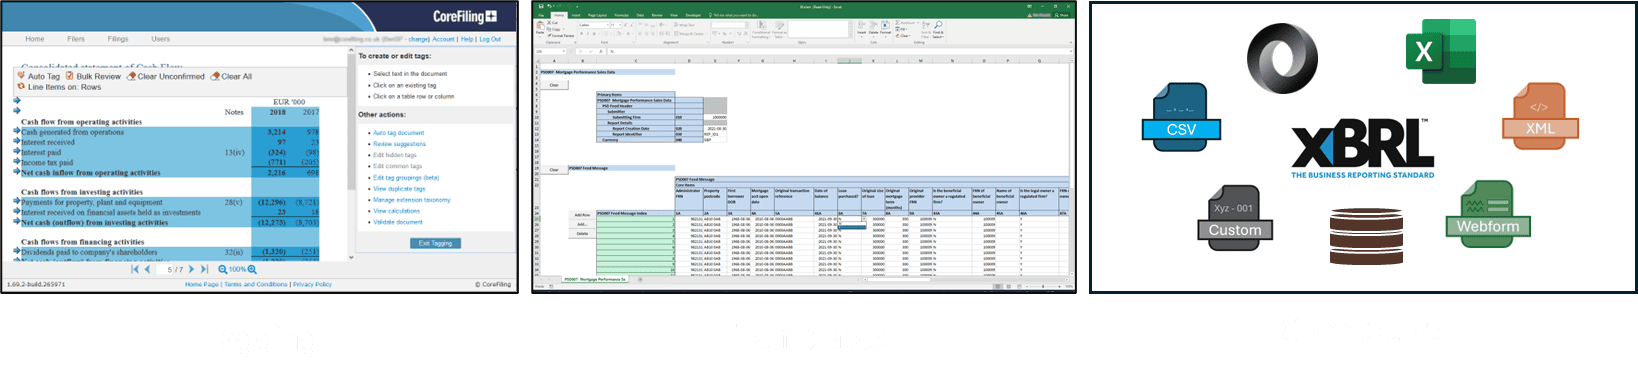Click the value 3,214
Image resolution: width=1638 pixels, height=384 pixels.
277,132
